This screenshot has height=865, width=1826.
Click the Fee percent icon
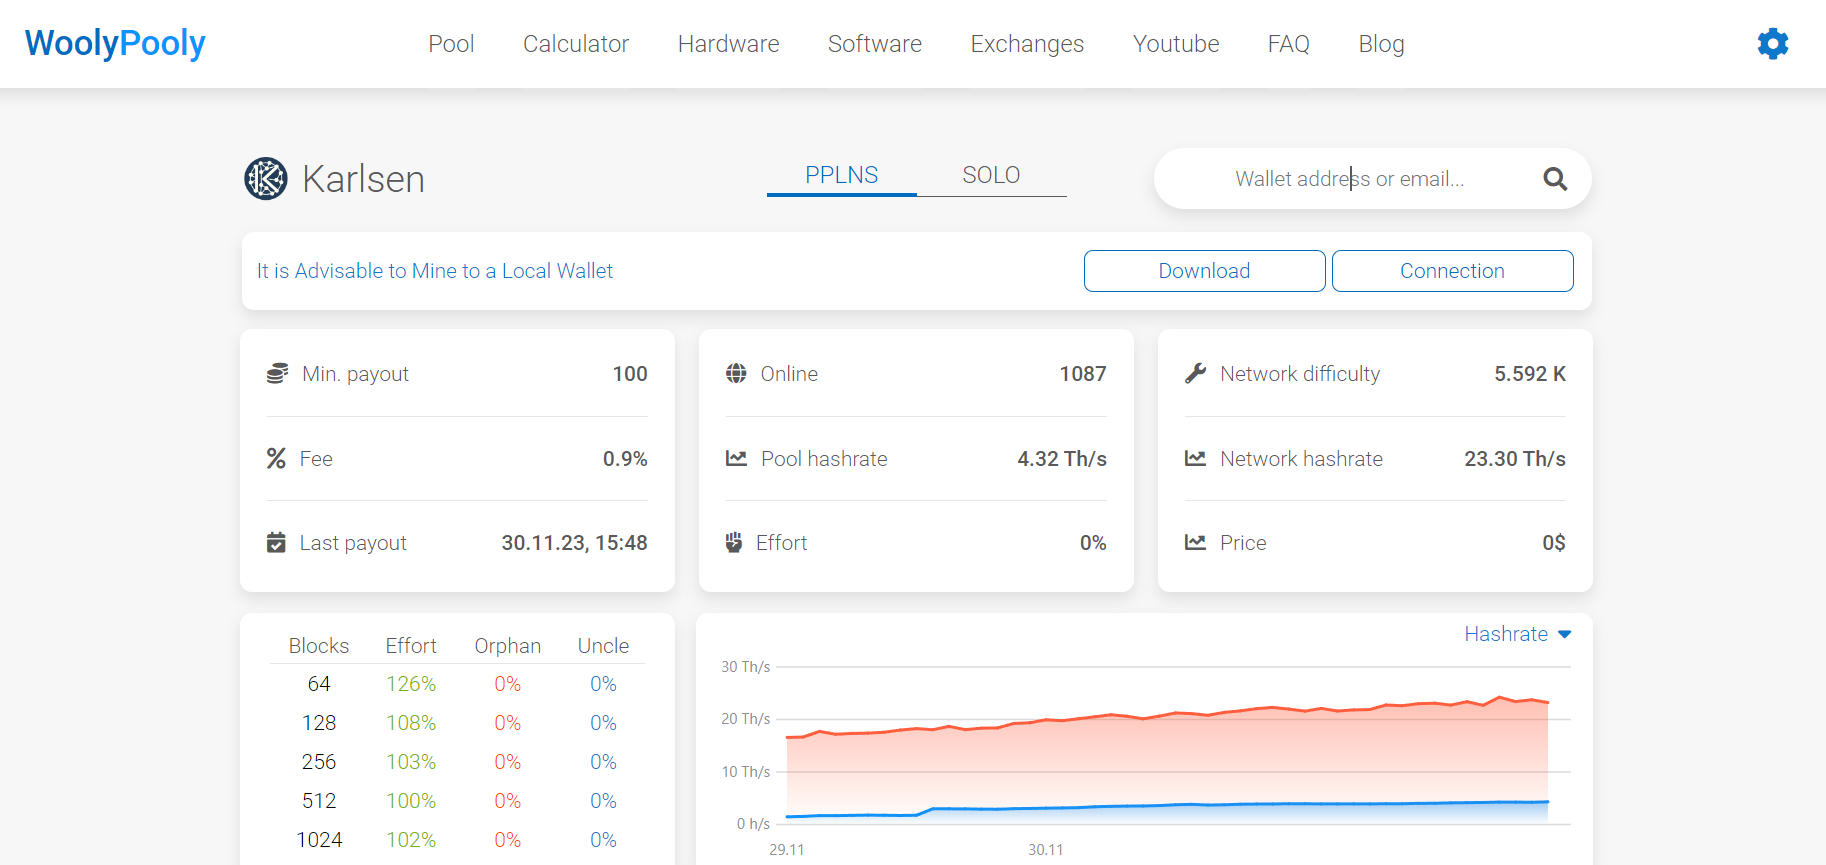(x=276, y=459)
